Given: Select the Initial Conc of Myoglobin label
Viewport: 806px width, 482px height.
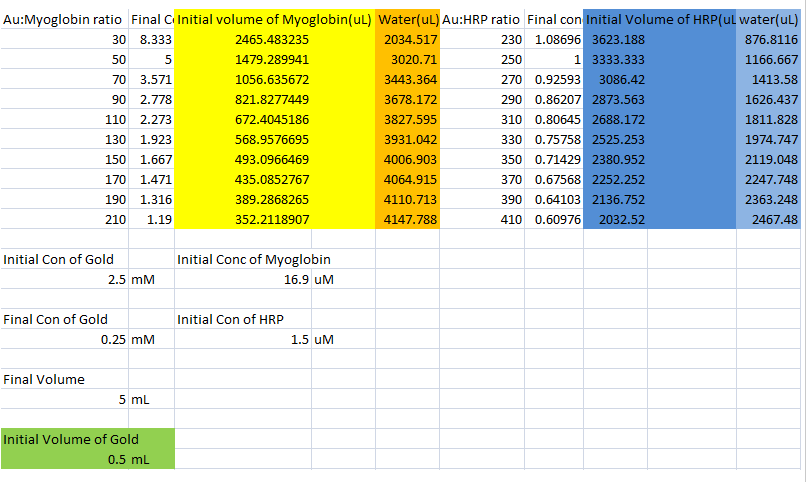Looking at the screenshot, I should pos(254,259).
